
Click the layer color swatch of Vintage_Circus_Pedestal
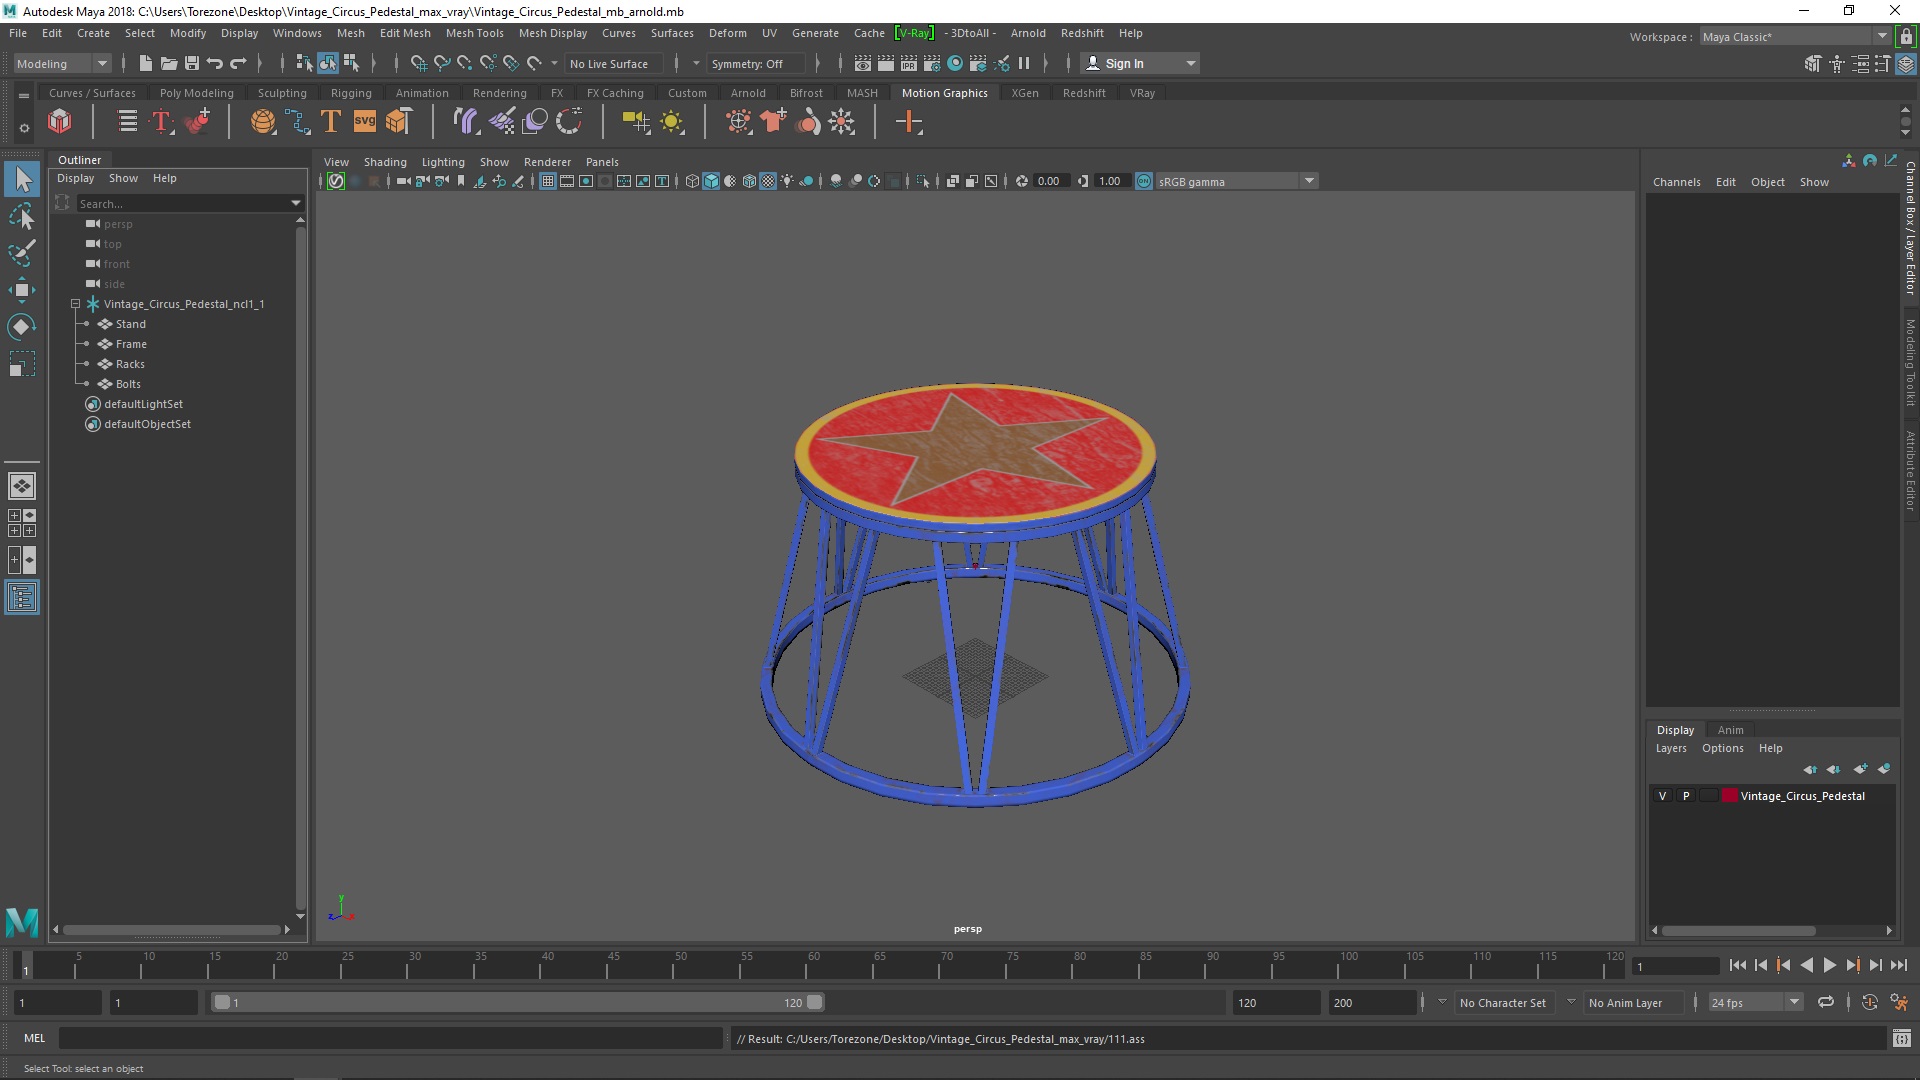[x=1729, y=796]
